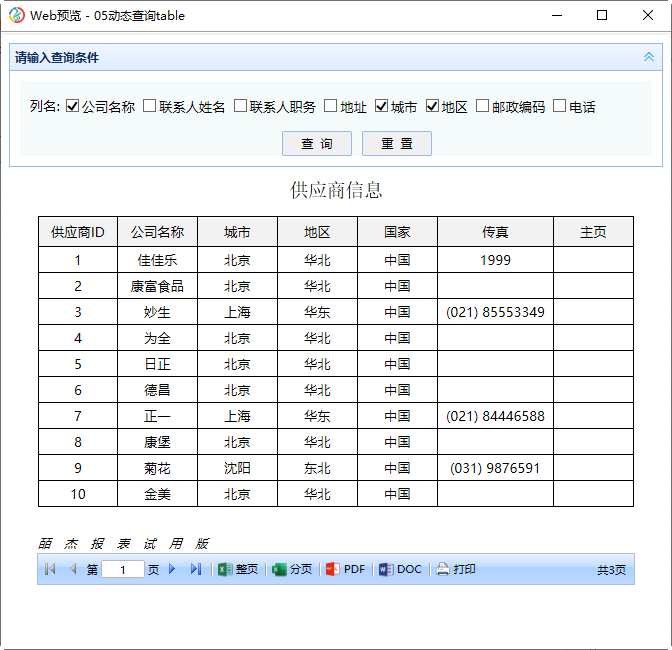The width and height of the screenshot is (672, 650).
Task: Go to the previous page arrow
Action: click(72, 569)
